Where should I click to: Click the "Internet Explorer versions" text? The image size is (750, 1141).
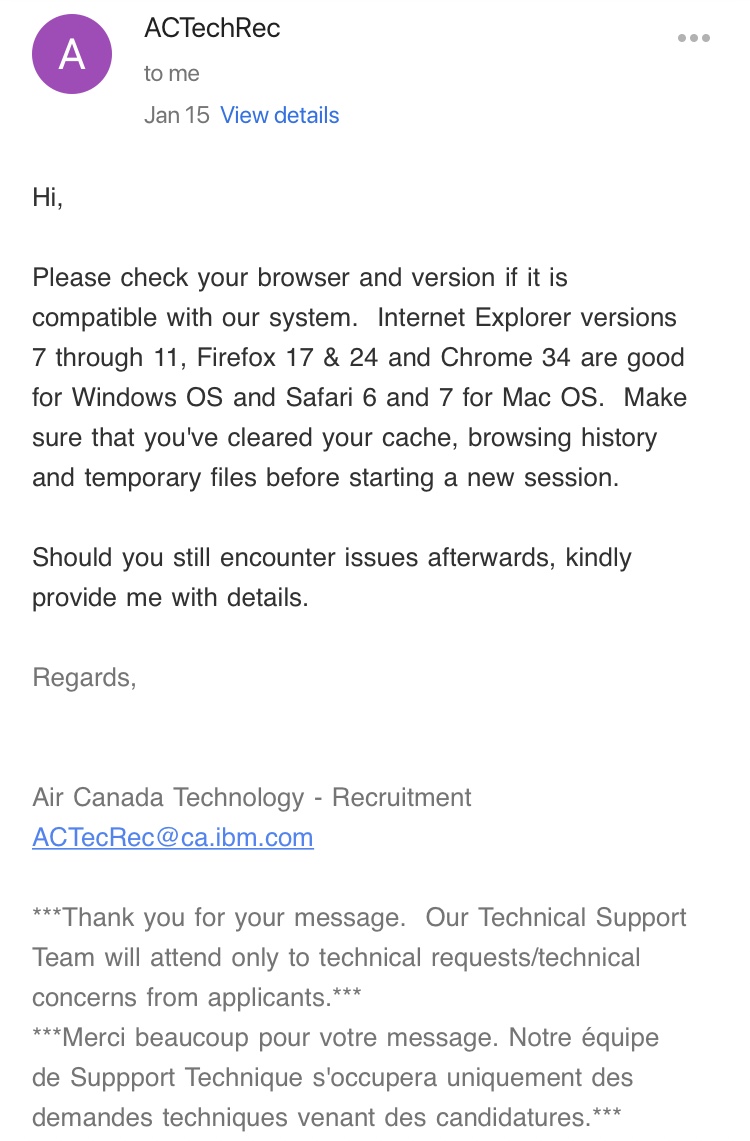tap(527, 317)
